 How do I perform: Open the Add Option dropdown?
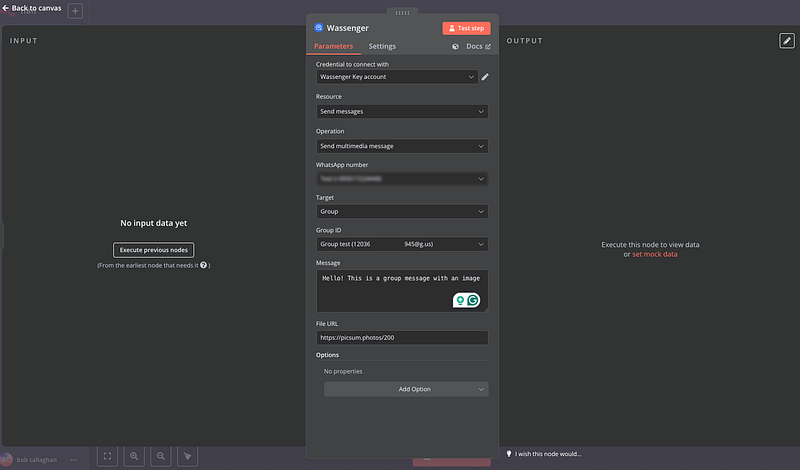[x=406, y=389]
